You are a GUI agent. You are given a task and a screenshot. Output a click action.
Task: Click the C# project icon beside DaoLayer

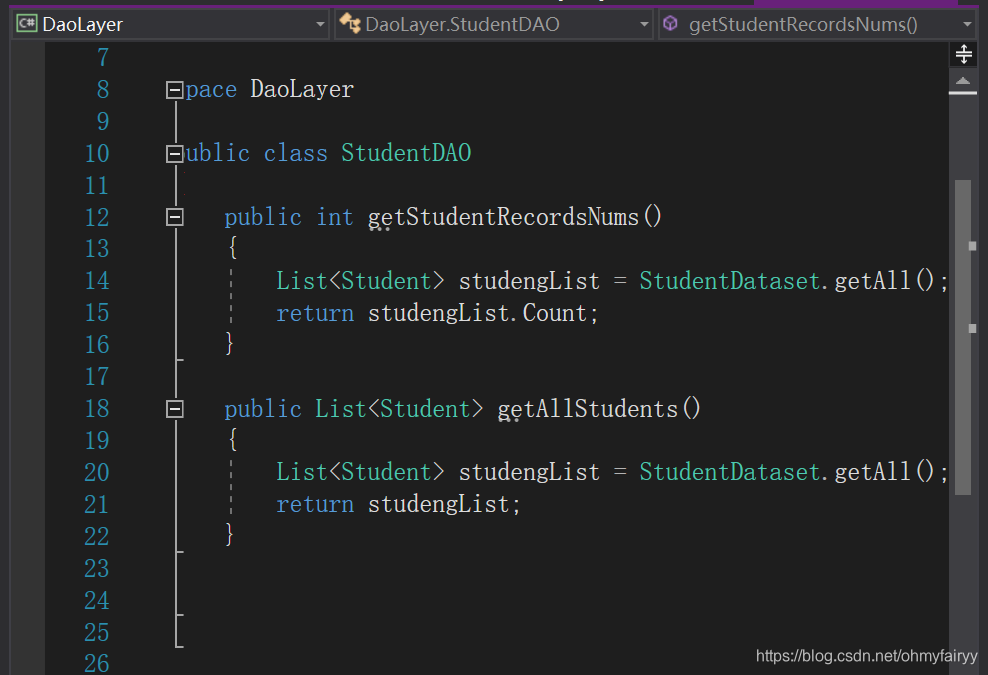tap(26, 24)
